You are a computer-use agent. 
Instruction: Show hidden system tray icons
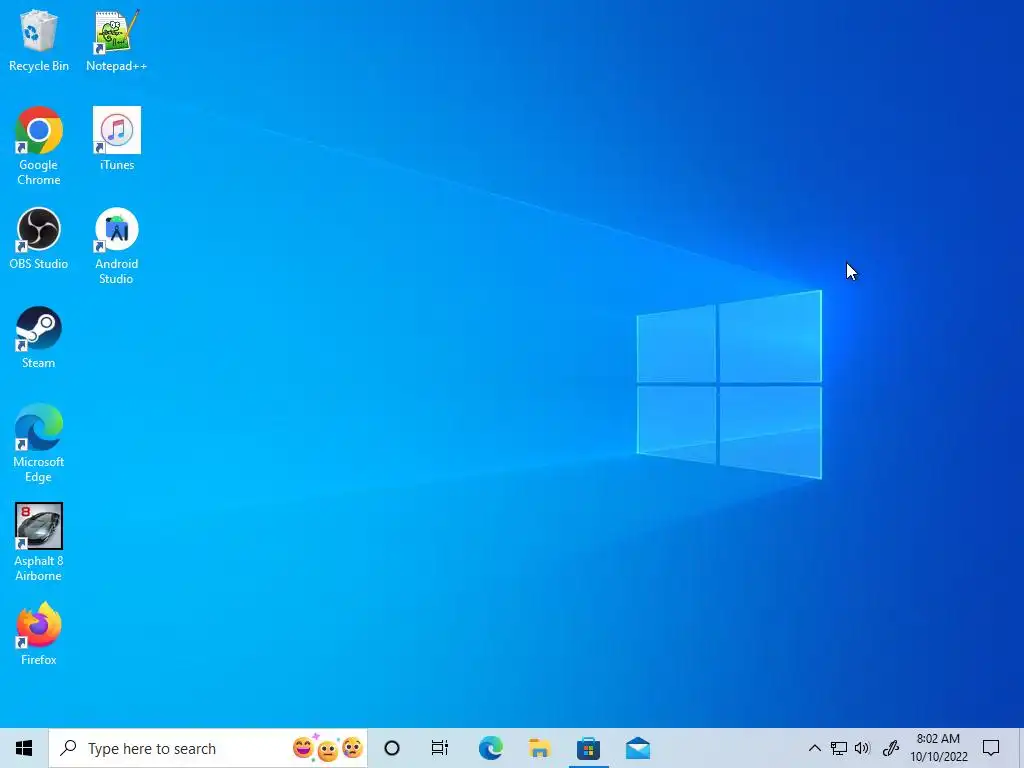click(x=814, y=748)
